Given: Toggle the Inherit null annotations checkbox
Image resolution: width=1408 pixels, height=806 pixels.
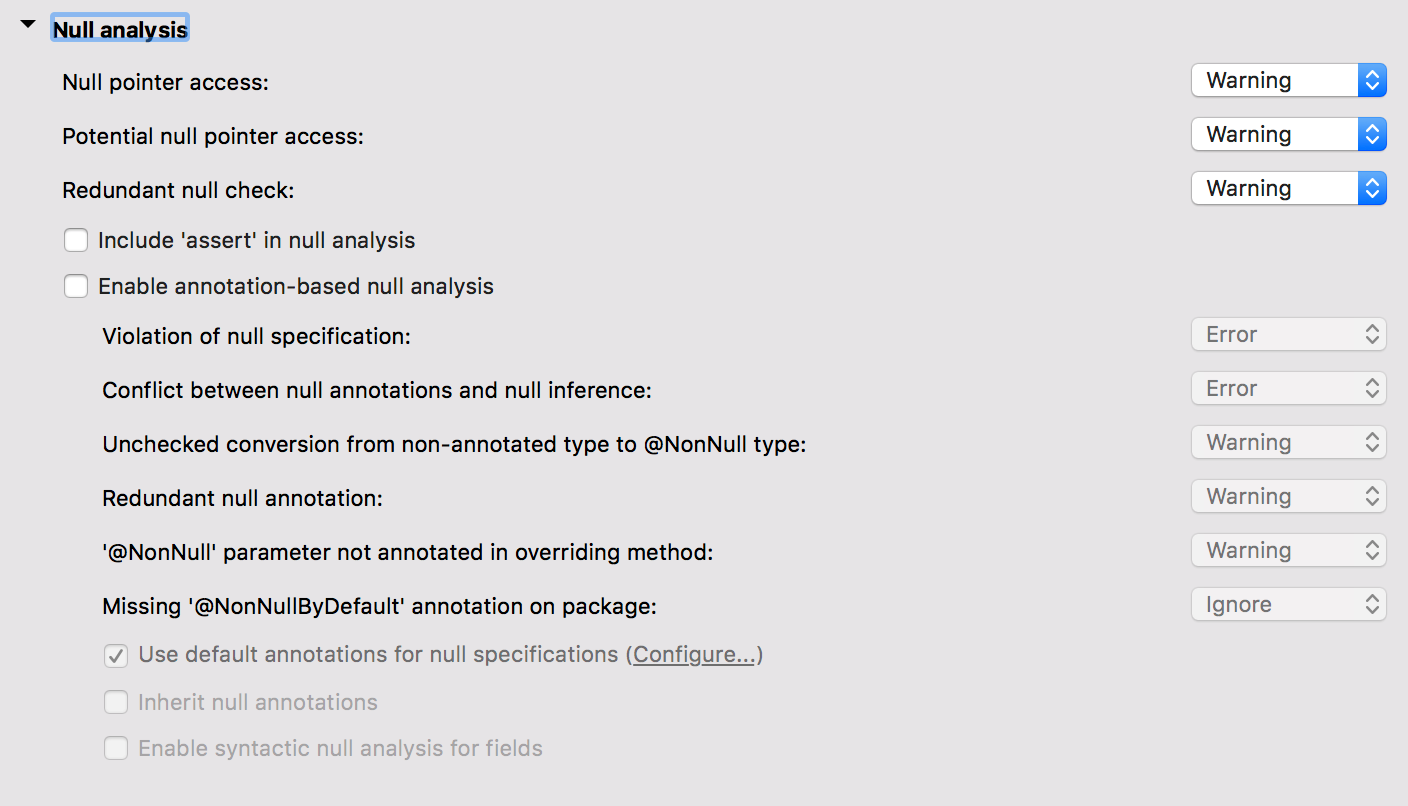Looking at the screenshot, I should click(117, 703).
